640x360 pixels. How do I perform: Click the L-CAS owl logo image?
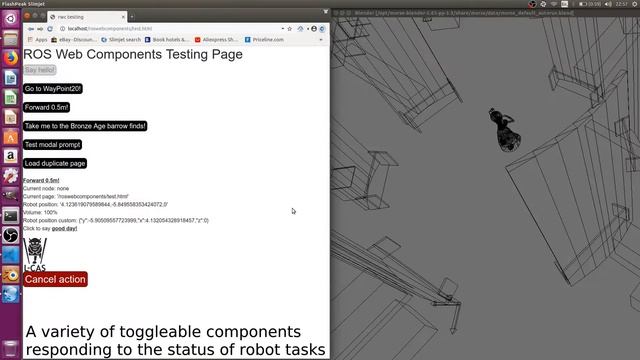(35, 254)
